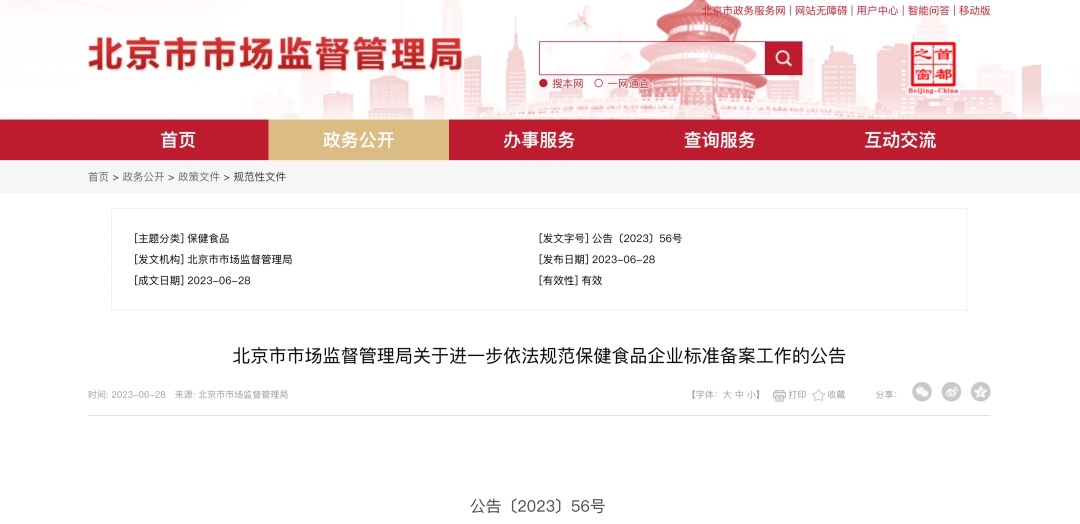Go to the 办事服务 navigation tab

coord(539,140)
